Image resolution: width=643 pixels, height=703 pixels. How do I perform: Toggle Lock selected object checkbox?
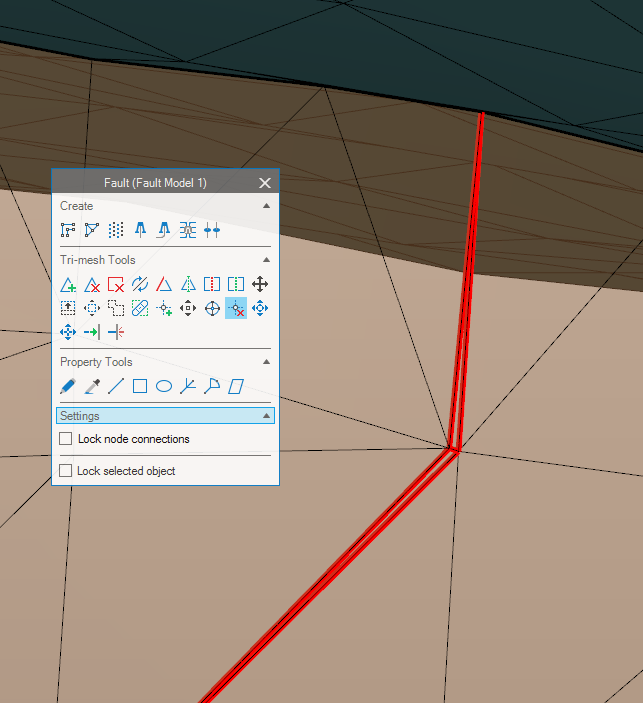(66, 471)
